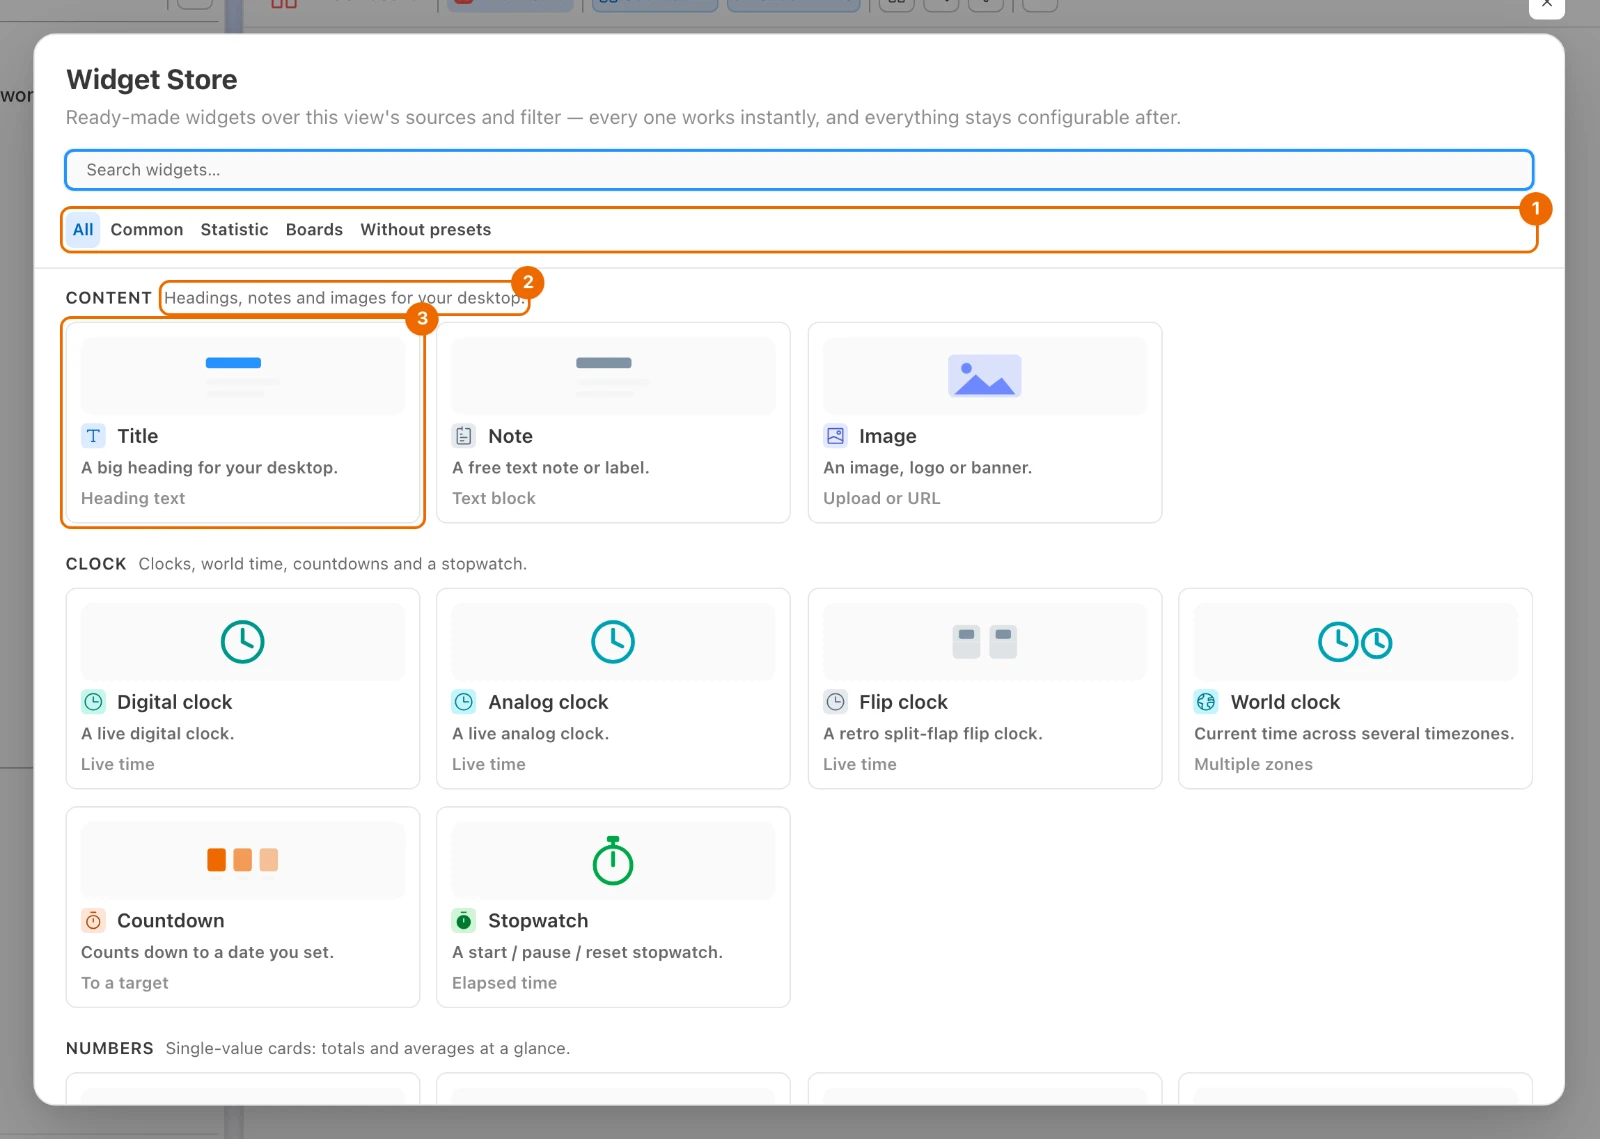The image size is (1600, 1139).
Task: Click the Flip clock small icon
Action: point(835,702)
